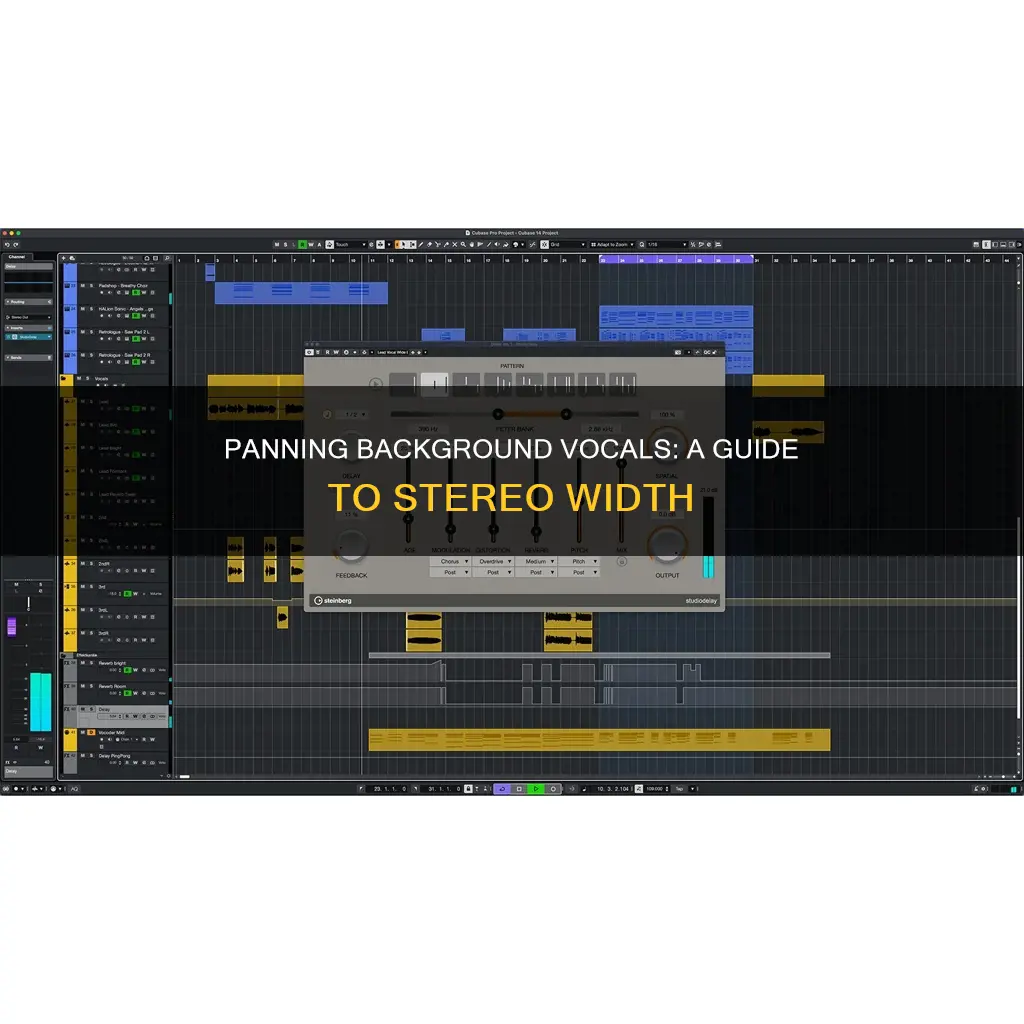The width and height of the screenshot is (1024, 1024).
Task: Click the Window Layout setup icon
Action: (x=976, y=244)
